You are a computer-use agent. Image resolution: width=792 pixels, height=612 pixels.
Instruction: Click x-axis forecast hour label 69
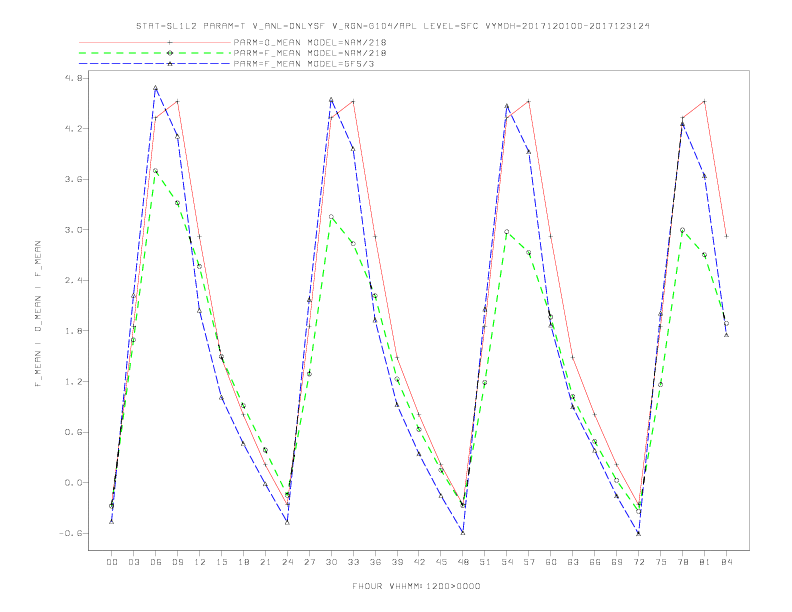(x=617, y=562)
